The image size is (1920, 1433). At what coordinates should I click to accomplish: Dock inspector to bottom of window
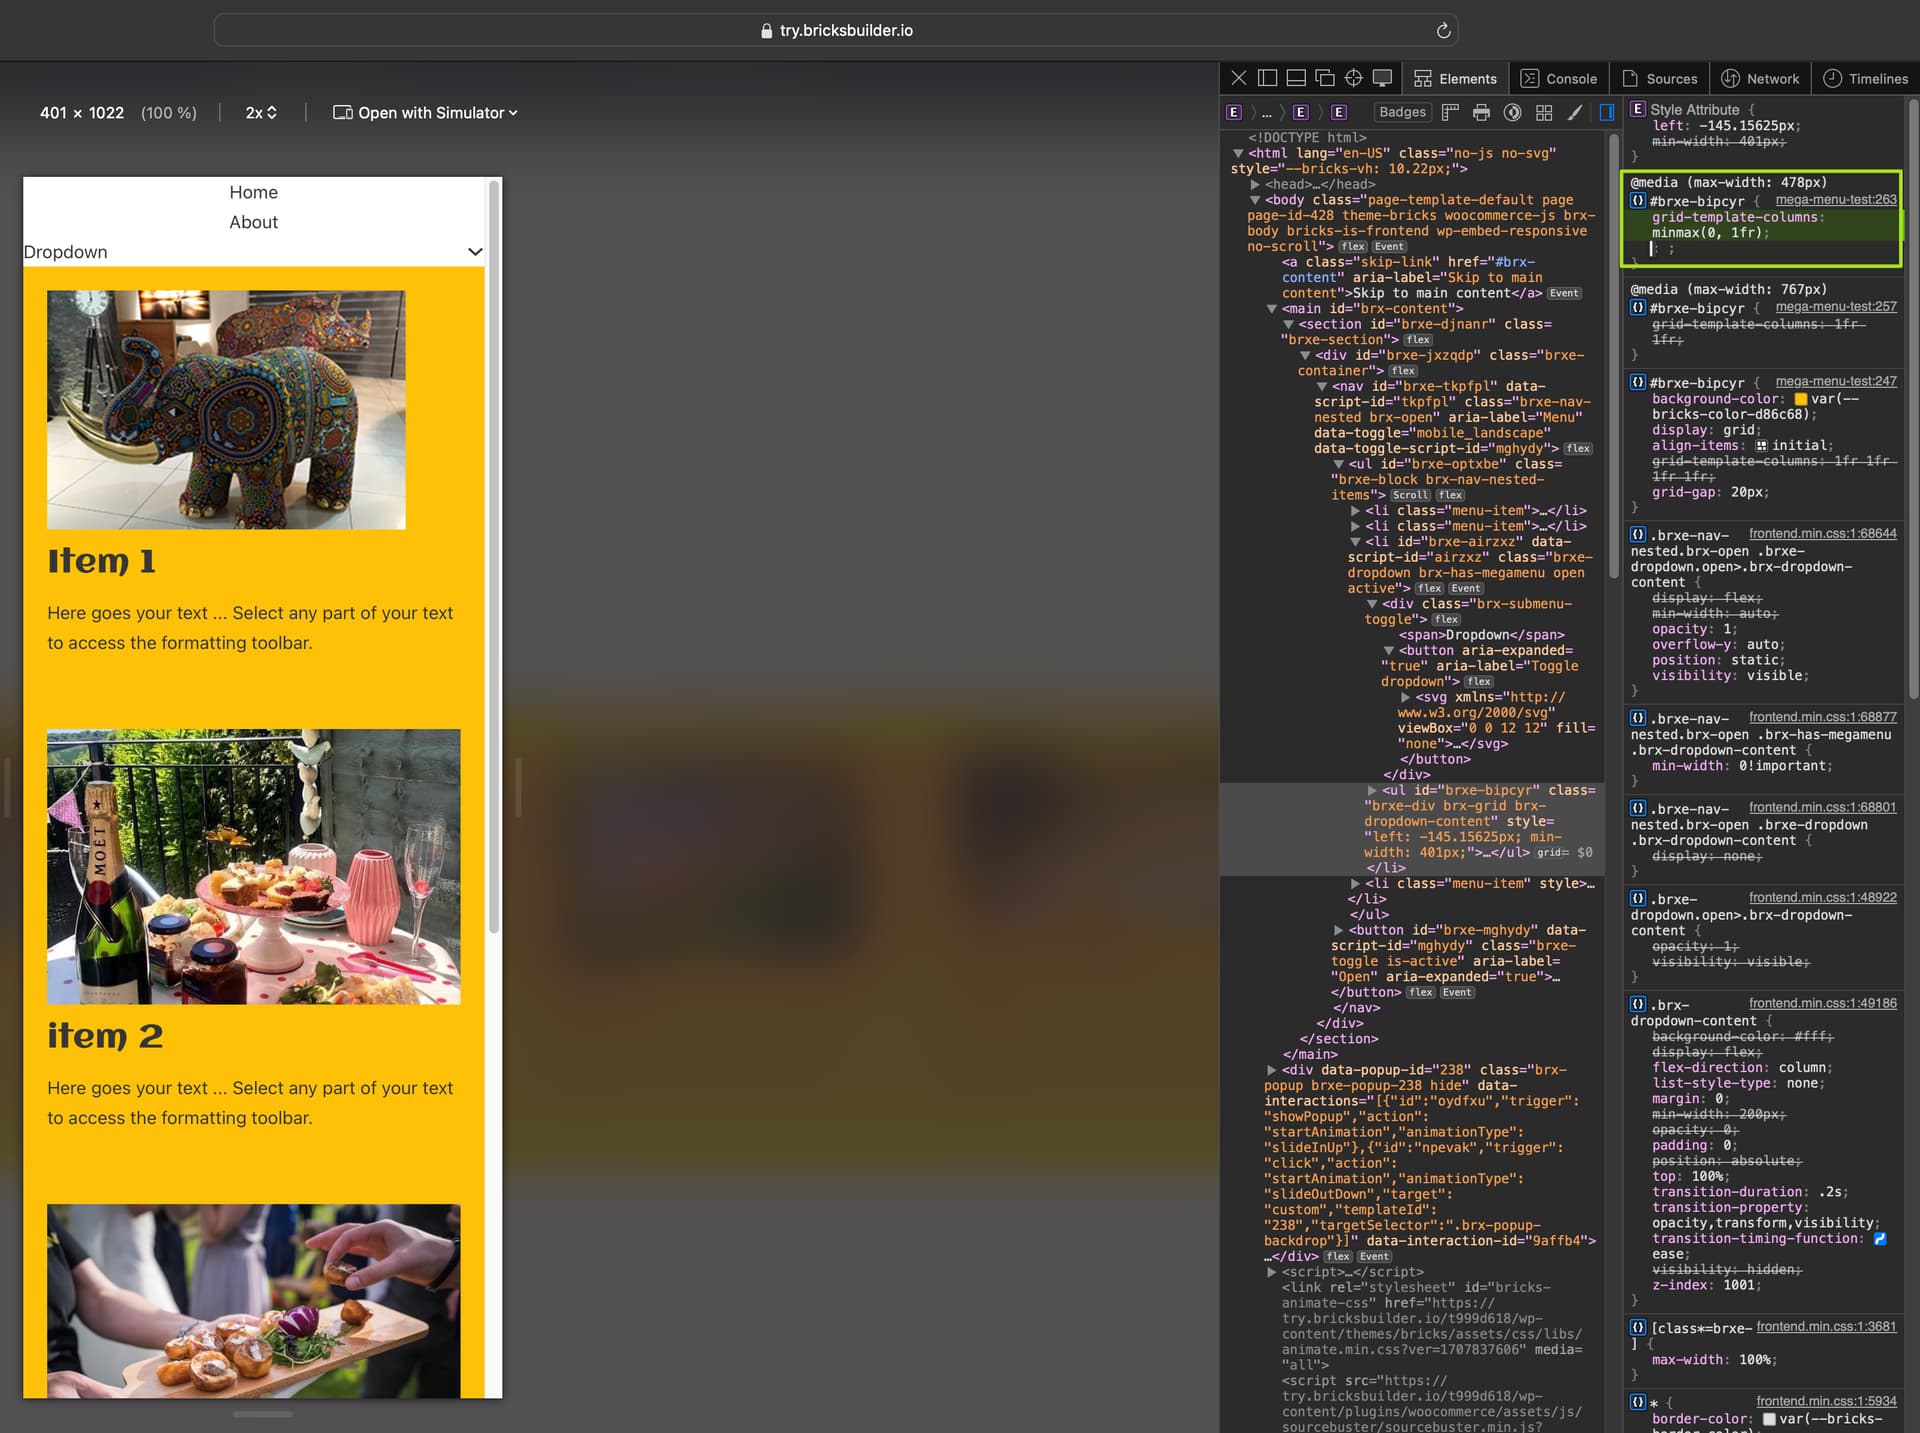tap(1296, 78)
